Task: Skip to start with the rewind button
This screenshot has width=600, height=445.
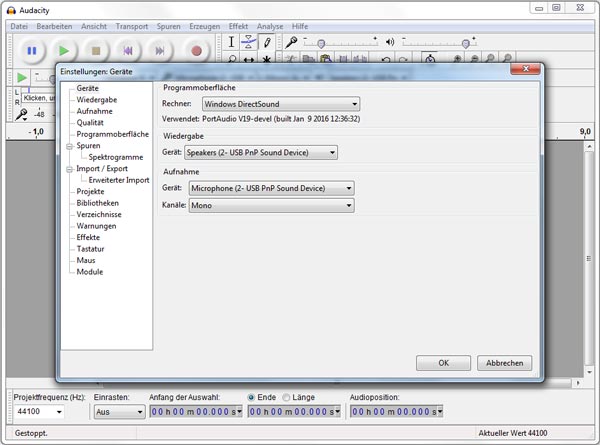Action: [128, 49]
